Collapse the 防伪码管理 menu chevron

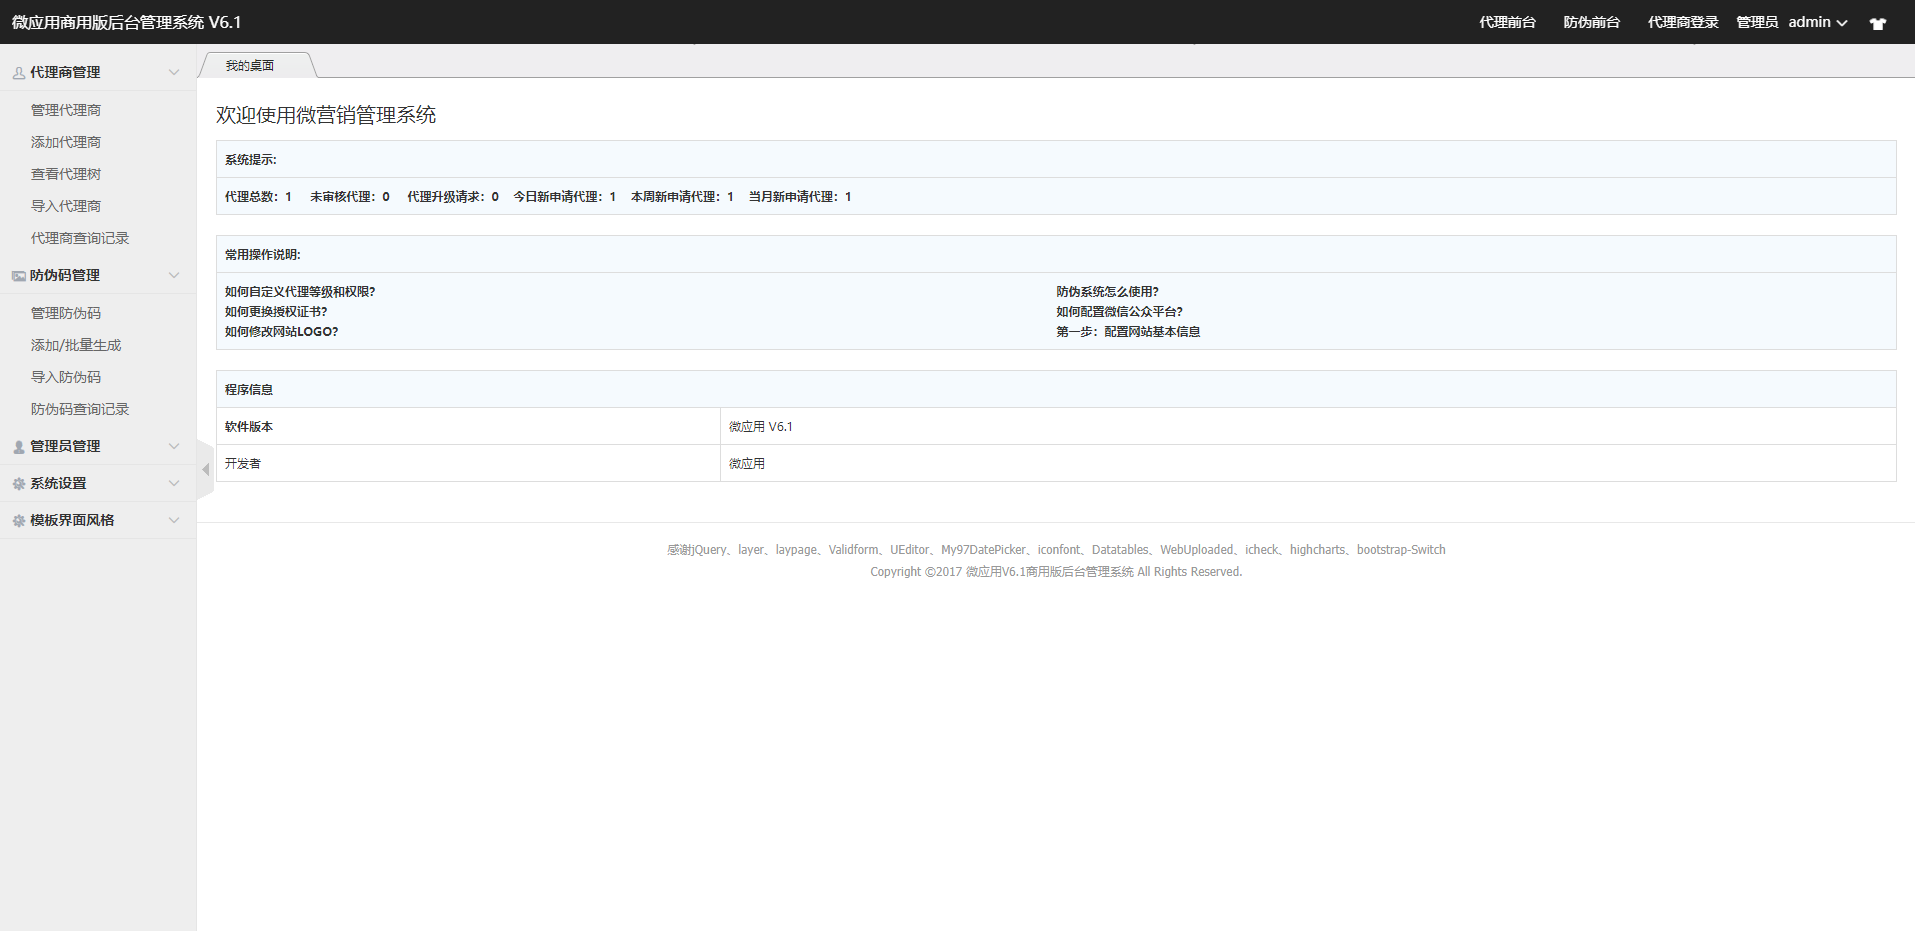[174, 275]
